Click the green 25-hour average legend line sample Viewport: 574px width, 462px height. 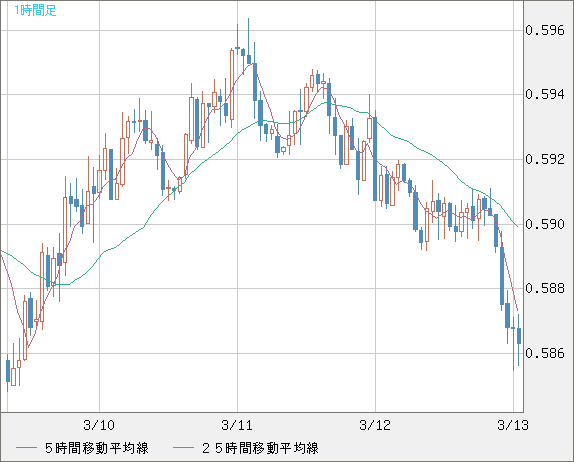pos(183,448)
